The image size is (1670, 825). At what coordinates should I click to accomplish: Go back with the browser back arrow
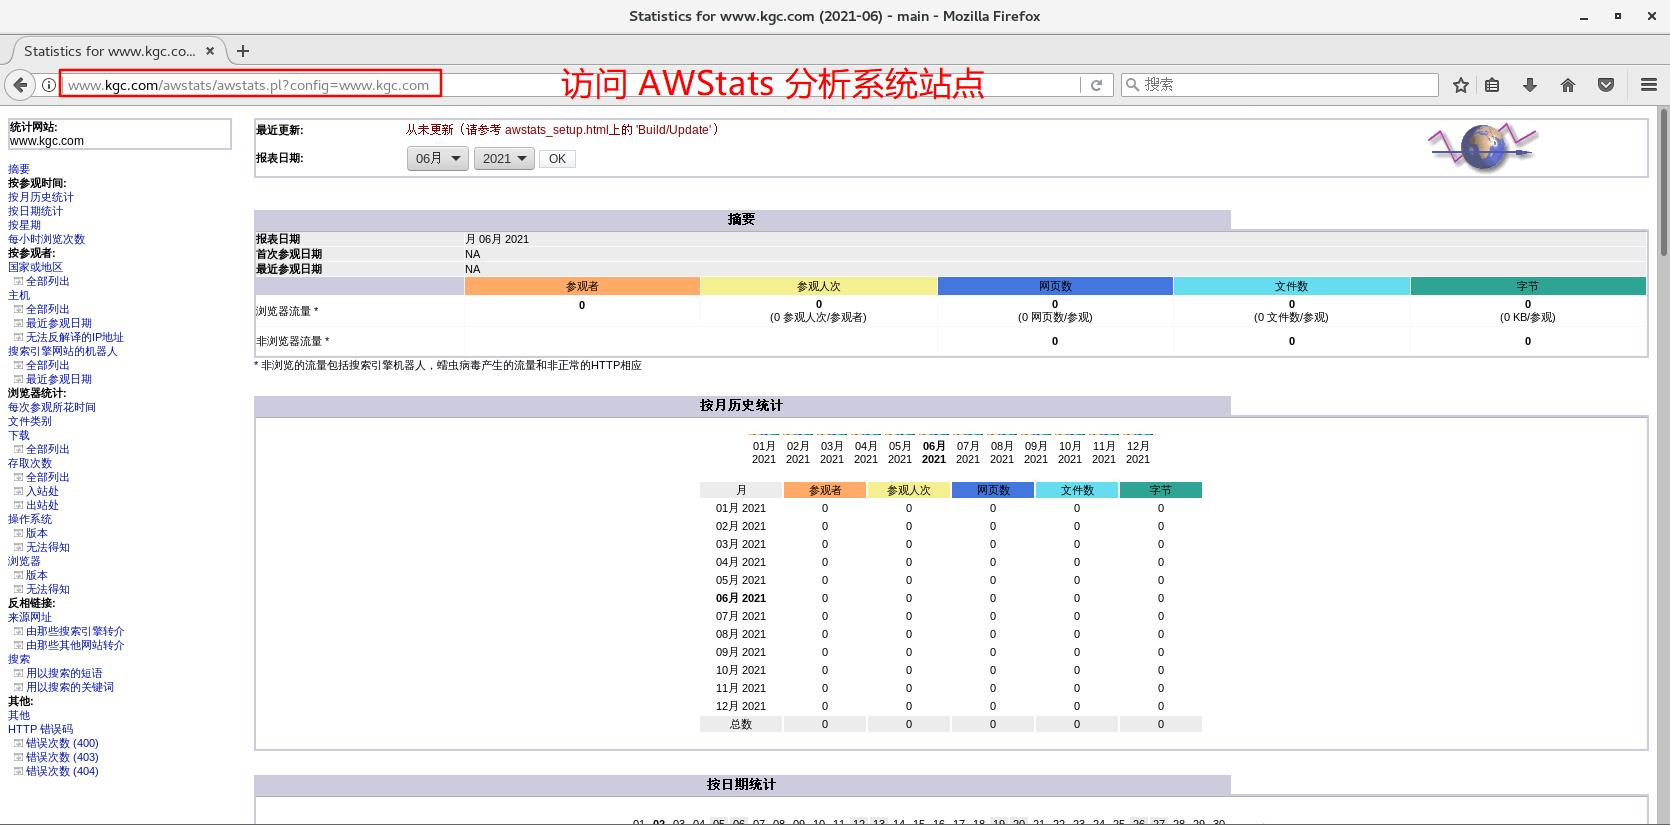[x=20, y=85]
